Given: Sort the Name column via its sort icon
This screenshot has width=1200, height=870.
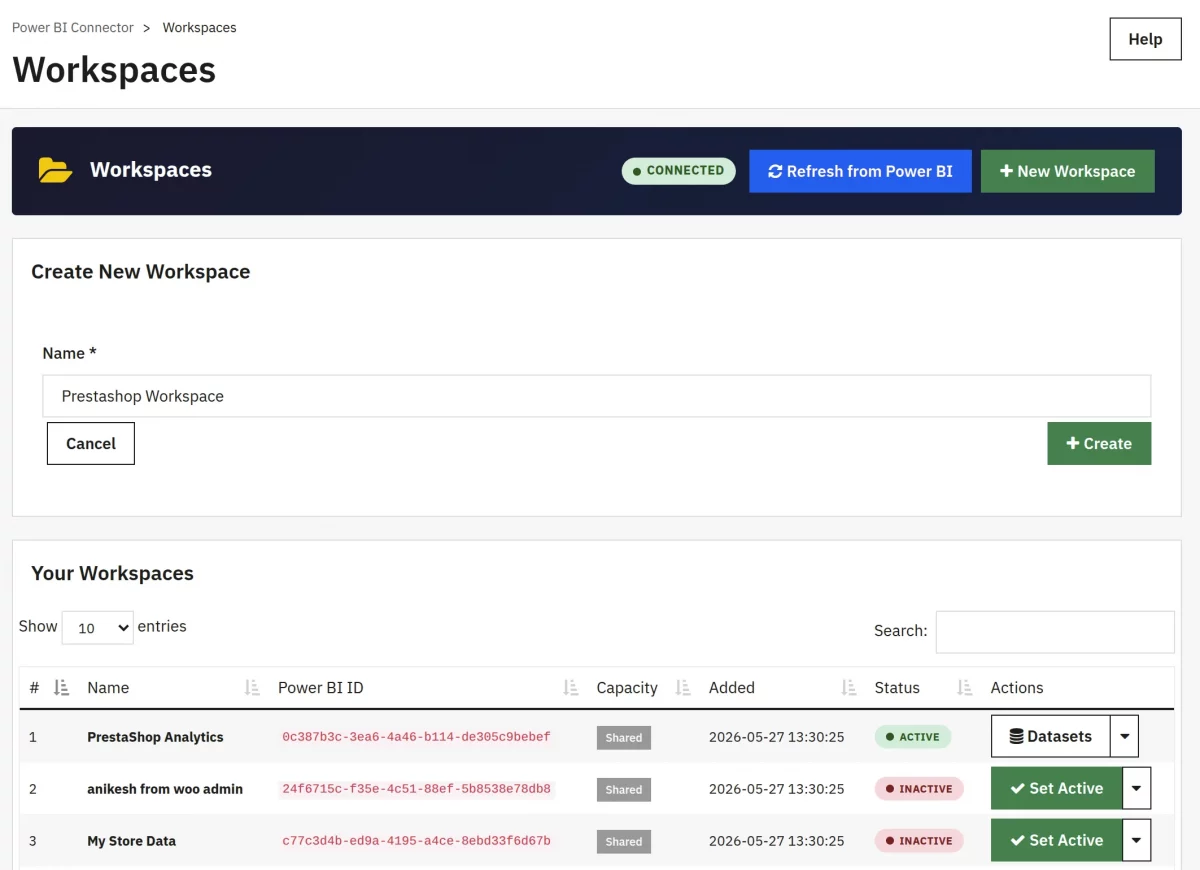Looking at the screenshot, I should 252,688.
